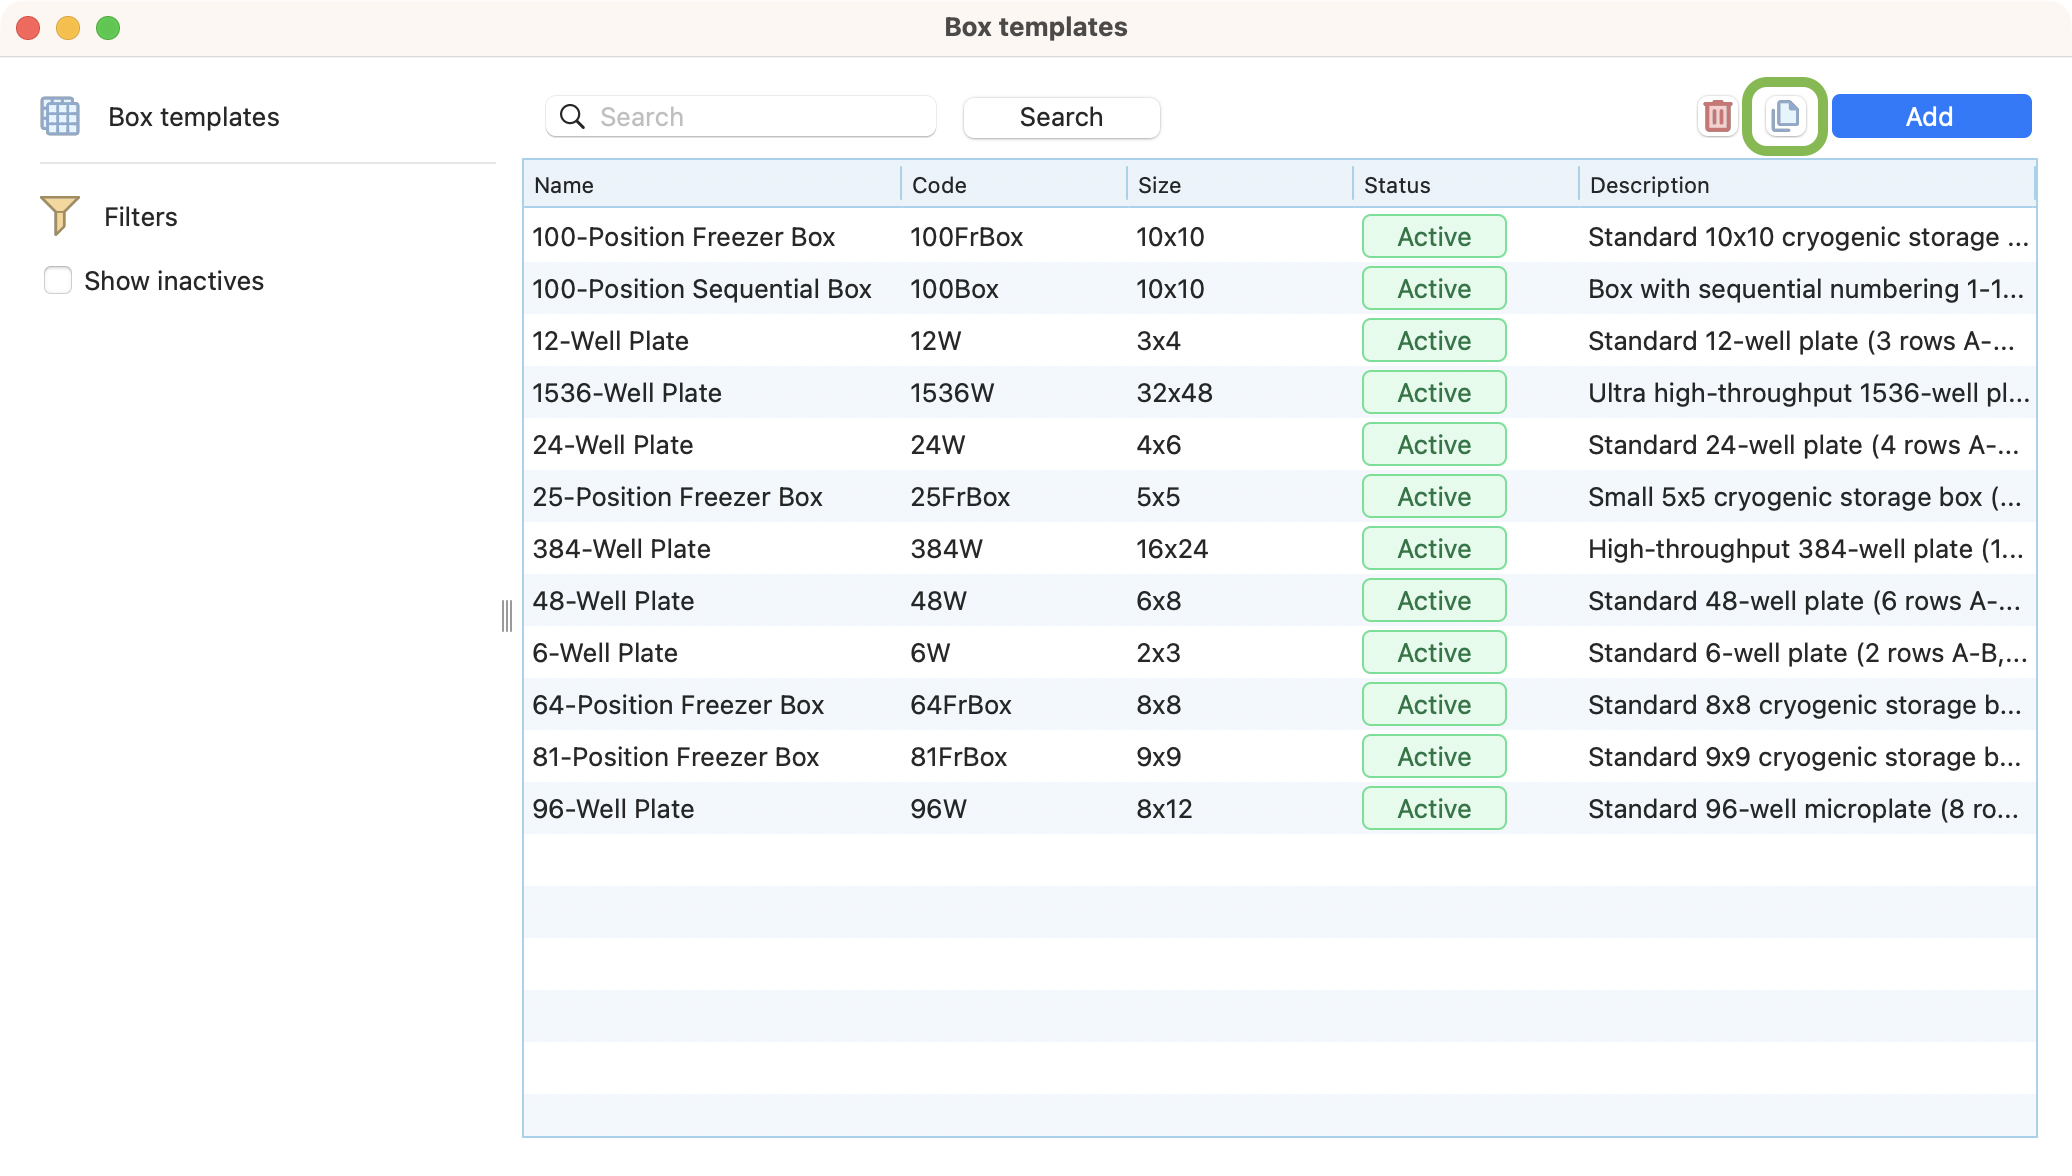
Task: Click the Box templates grid icon
Action: (60, 117)
